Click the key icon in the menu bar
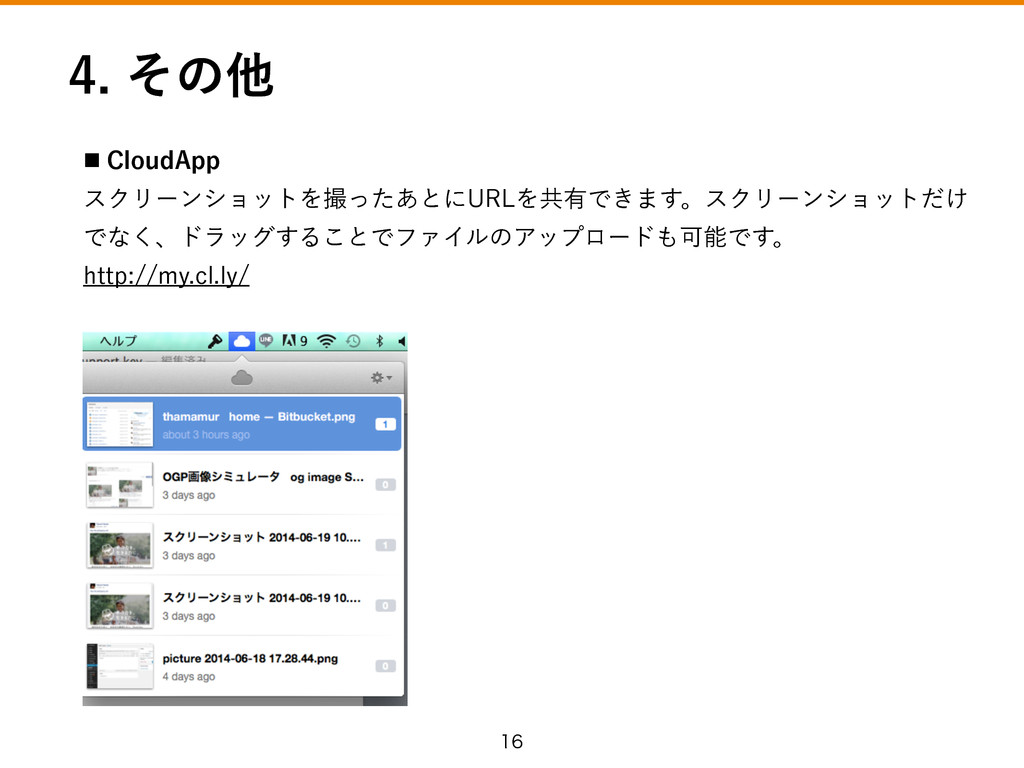 [x=215, y=341]
